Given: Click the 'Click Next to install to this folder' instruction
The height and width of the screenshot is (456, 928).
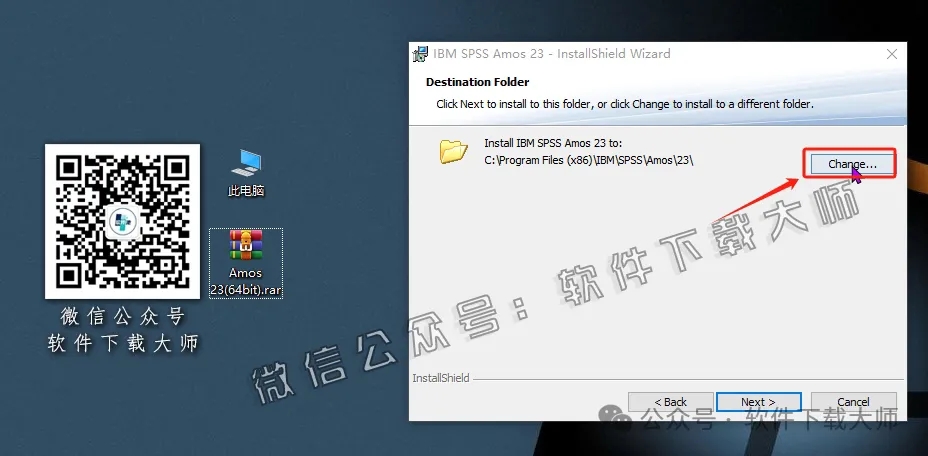Looking at the screenshot, I should [625, 104].
